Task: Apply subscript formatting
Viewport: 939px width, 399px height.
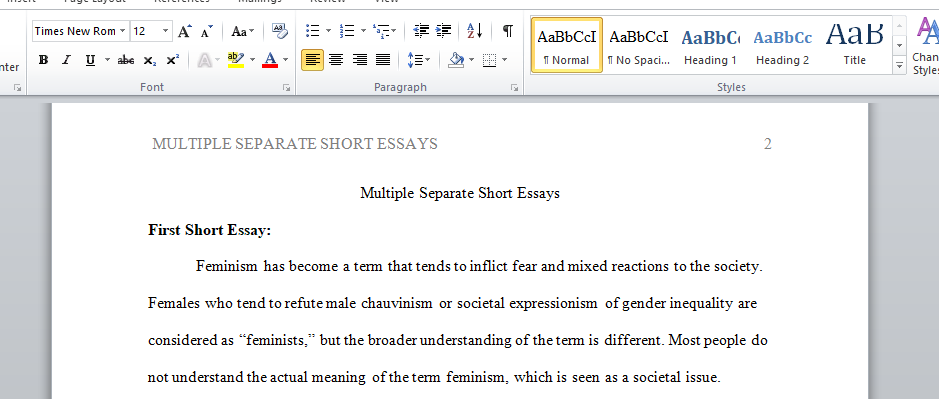Action: tap(150, 60)
